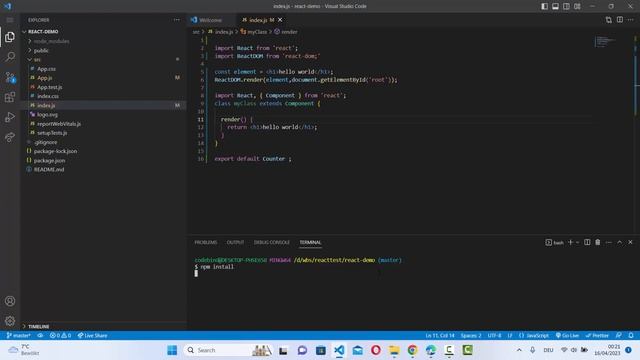640x360 pixels.
Task: Open Windows Start menu
Action: coord(172,350)
